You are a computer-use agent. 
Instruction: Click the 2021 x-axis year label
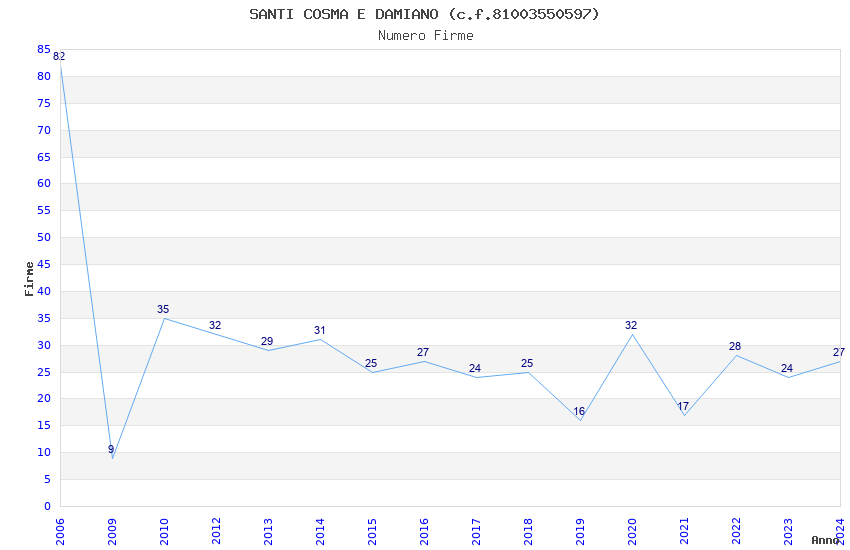coord(684,532)
